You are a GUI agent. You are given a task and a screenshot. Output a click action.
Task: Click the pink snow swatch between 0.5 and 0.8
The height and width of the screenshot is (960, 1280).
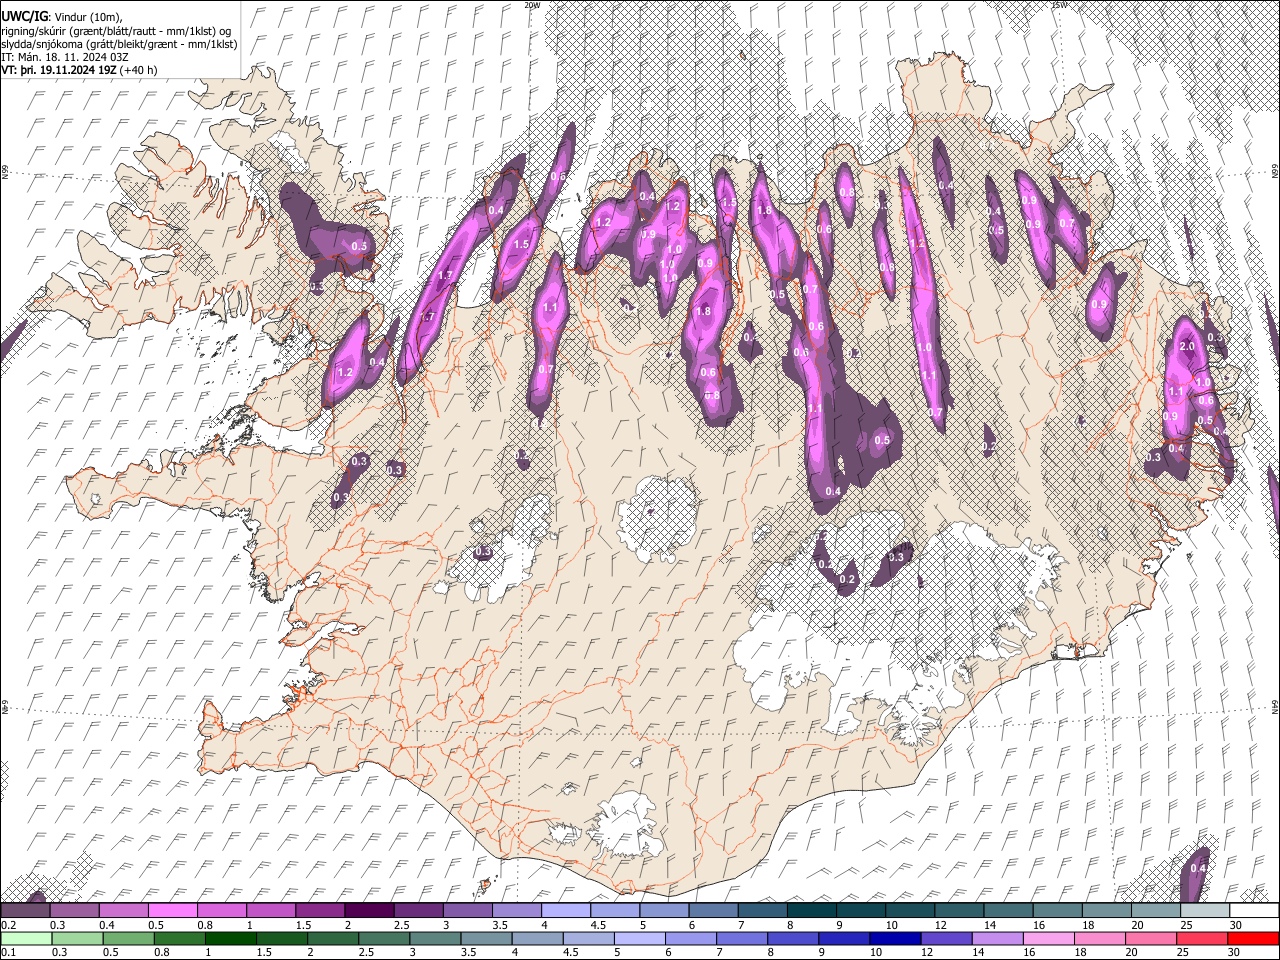[x=172, y=910]
